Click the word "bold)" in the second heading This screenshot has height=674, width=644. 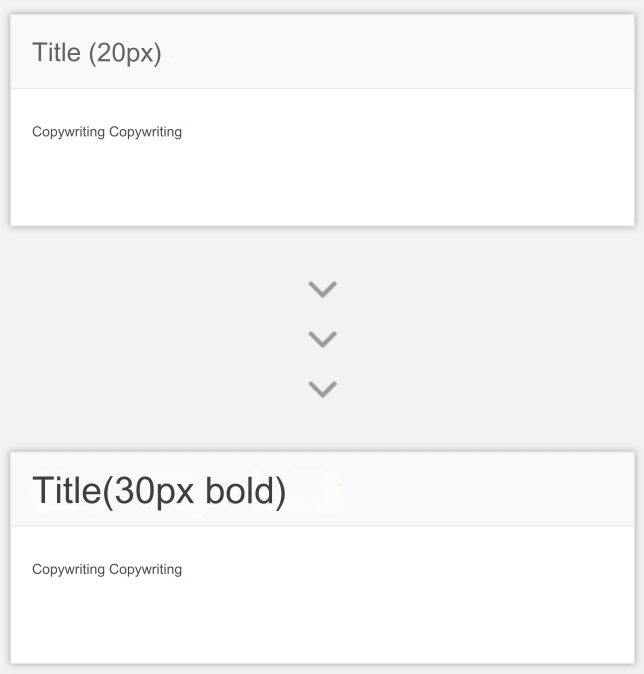pyautogui.click(x=245, y=492)
